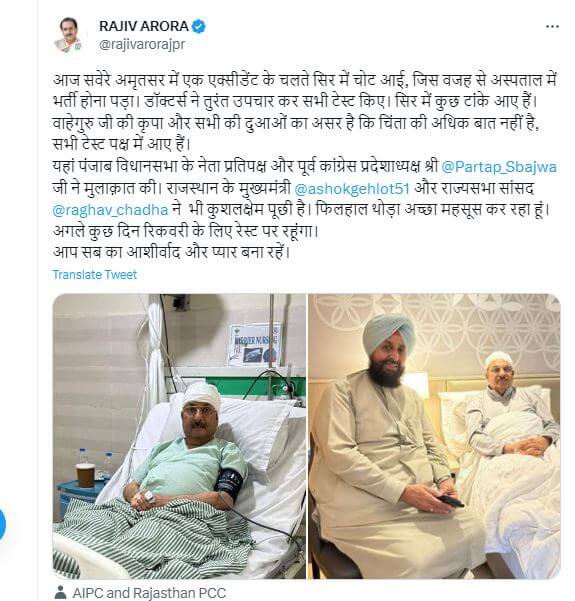
Task: Open the @raghav_chadha mention
Action: pos(110,210)
